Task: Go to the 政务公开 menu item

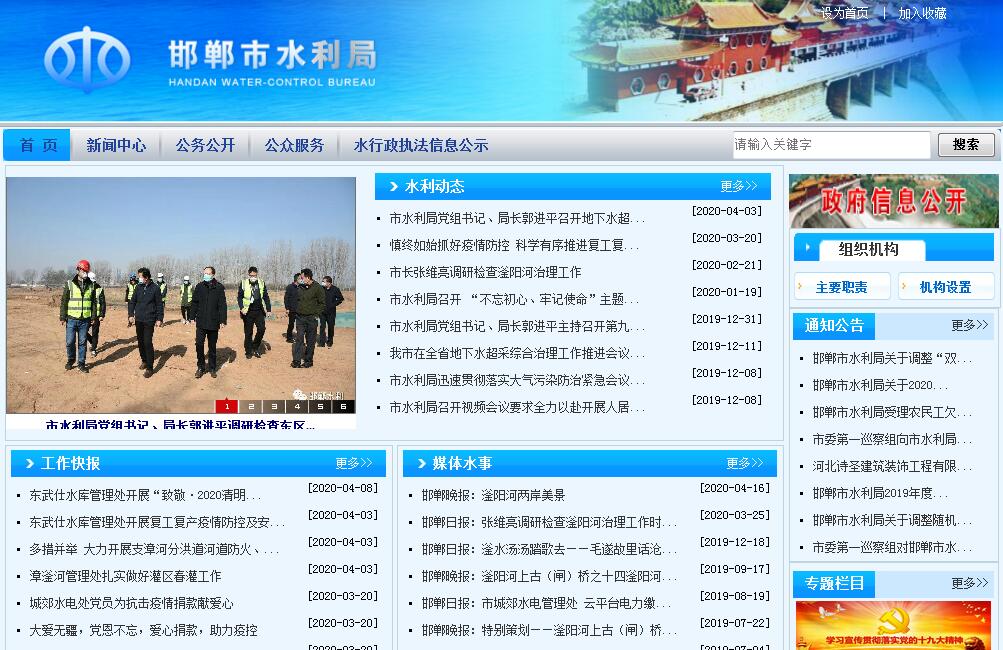Action: point(205,145)
